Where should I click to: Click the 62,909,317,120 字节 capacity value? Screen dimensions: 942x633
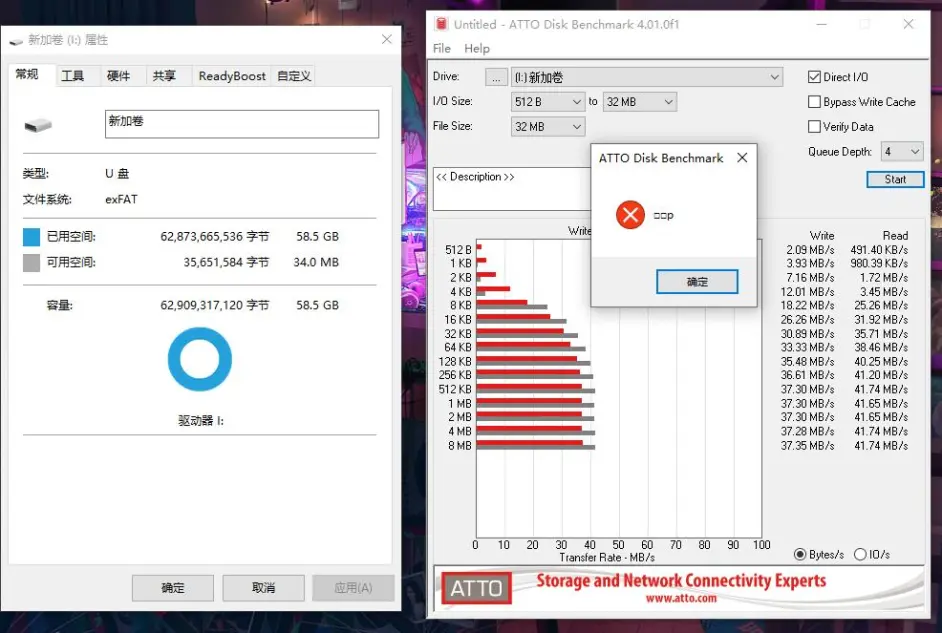coord(214,305)
